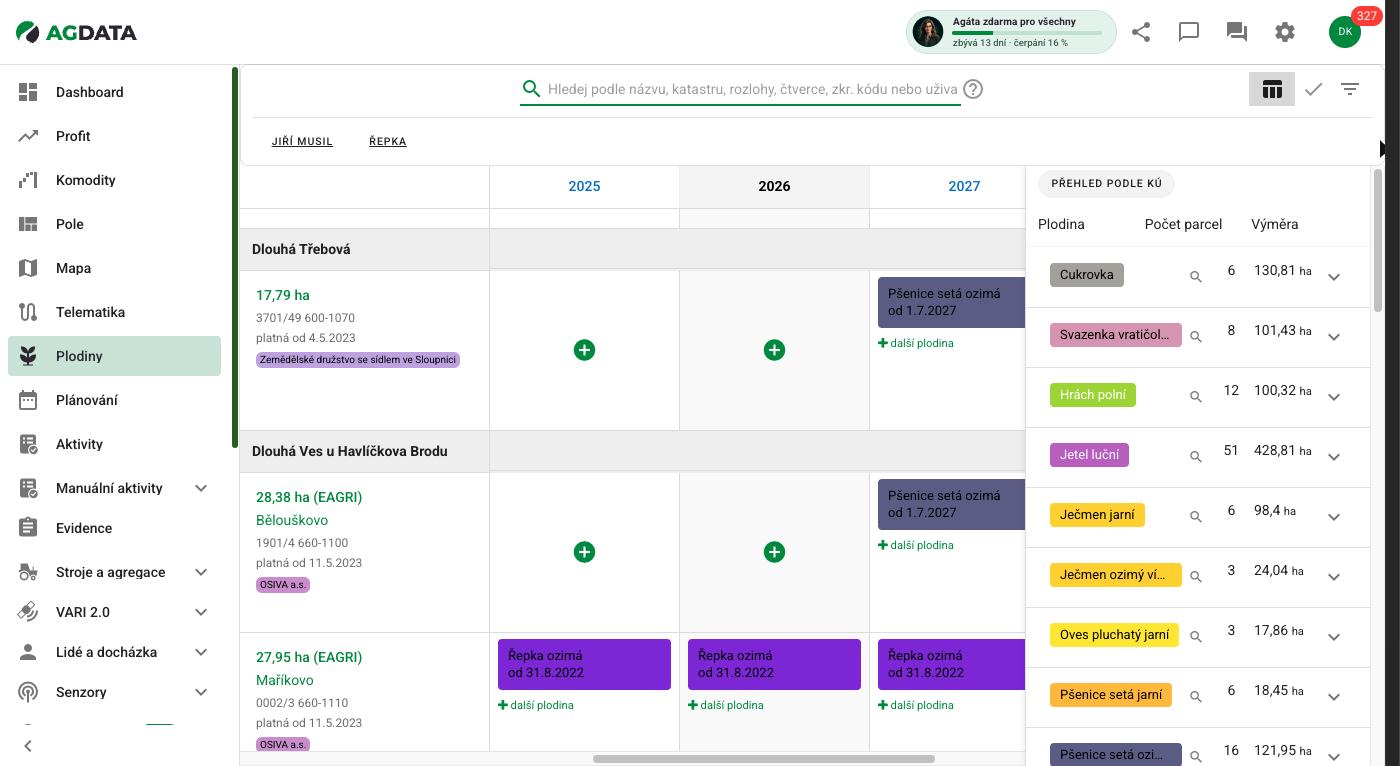
Task: Click the search help question mark
Action: tap(973, 89)
